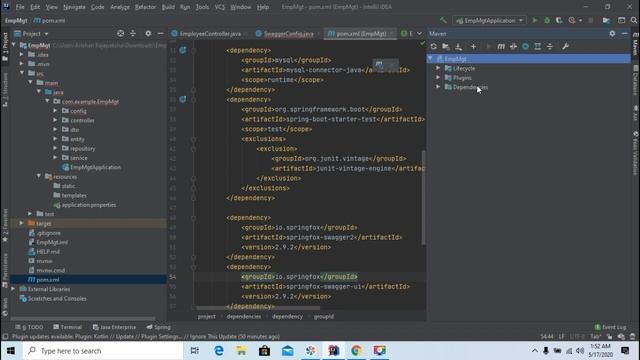The image size is (640, 360).
Task: Click Execute Maven Goal m icon
Action: pos(501,47)
